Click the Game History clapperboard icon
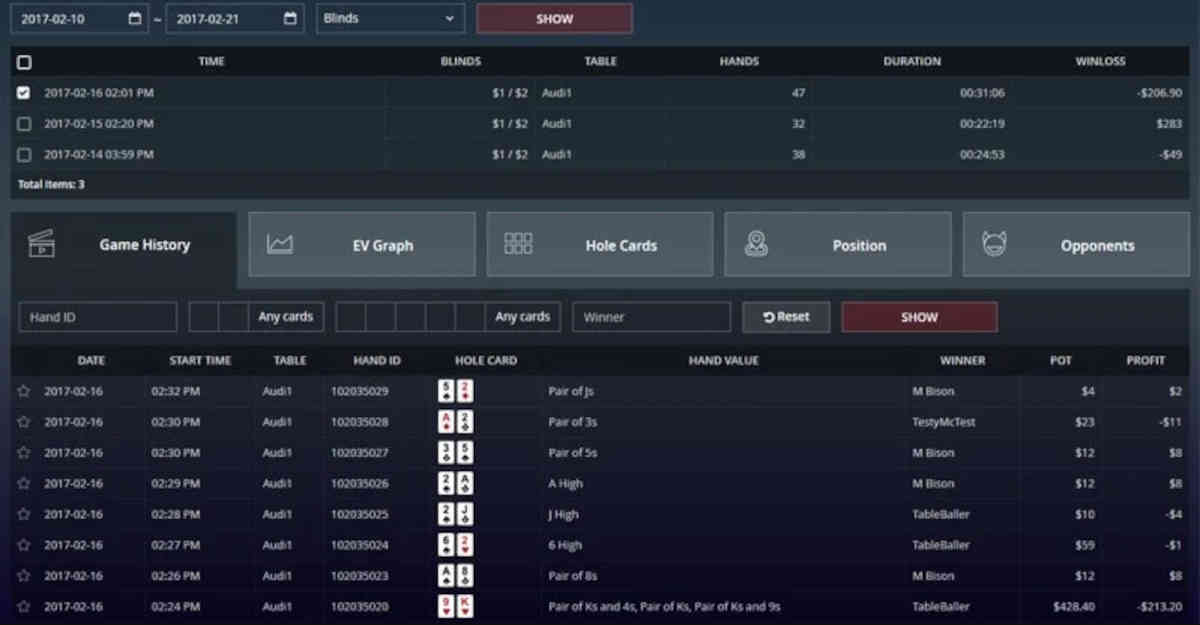 (x=41, y=244)
